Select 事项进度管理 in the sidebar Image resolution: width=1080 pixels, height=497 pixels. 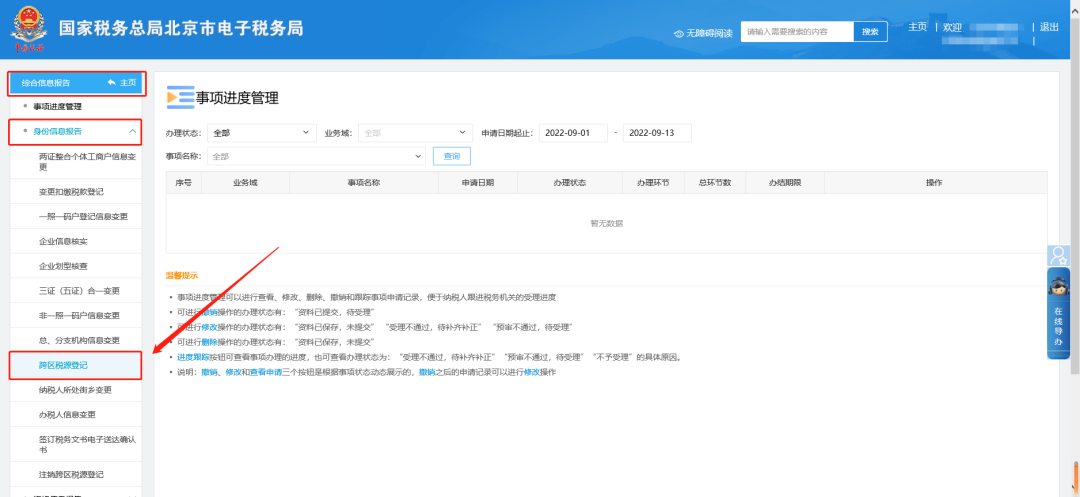[57, 107]
